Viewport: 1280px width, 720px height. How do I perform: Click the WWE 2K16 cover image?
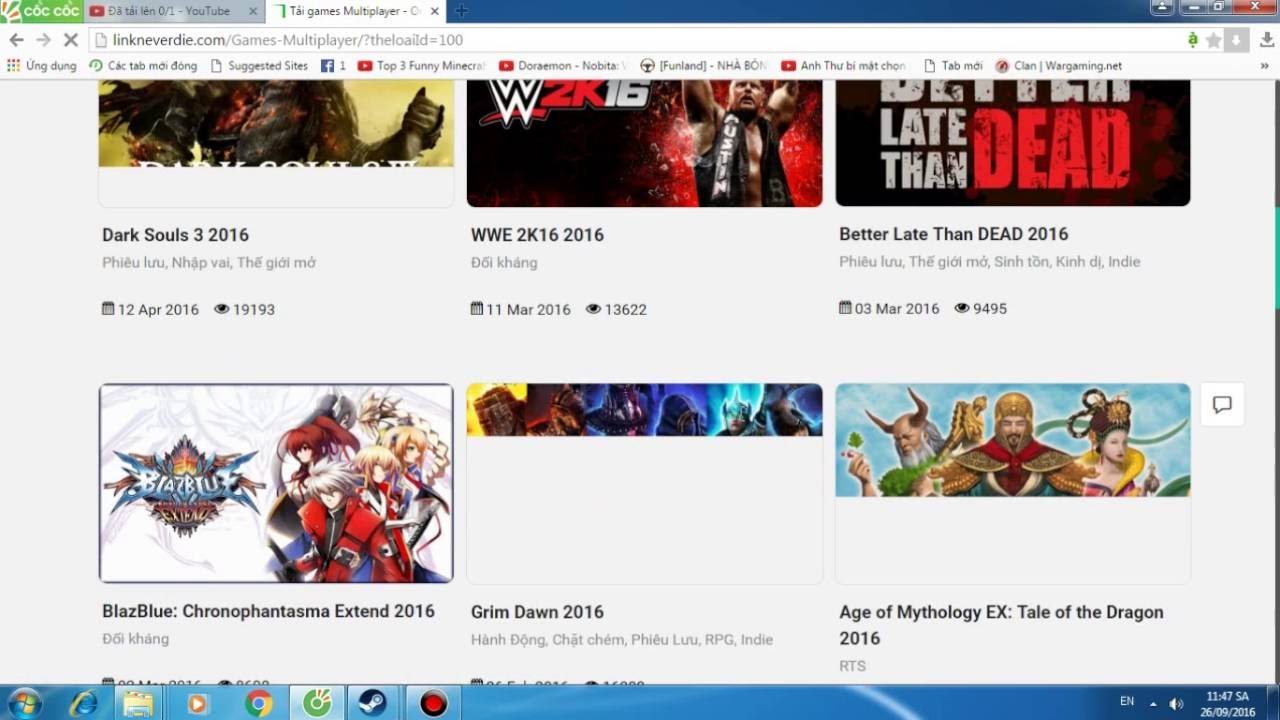click(x=644, y=143)
